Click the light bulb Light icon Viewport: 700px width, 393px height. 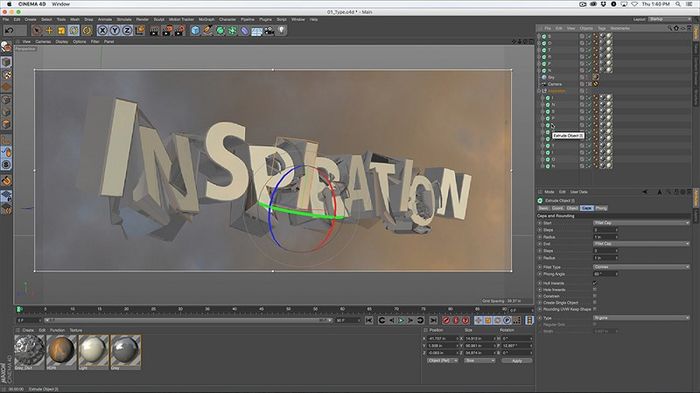(282, 30)
